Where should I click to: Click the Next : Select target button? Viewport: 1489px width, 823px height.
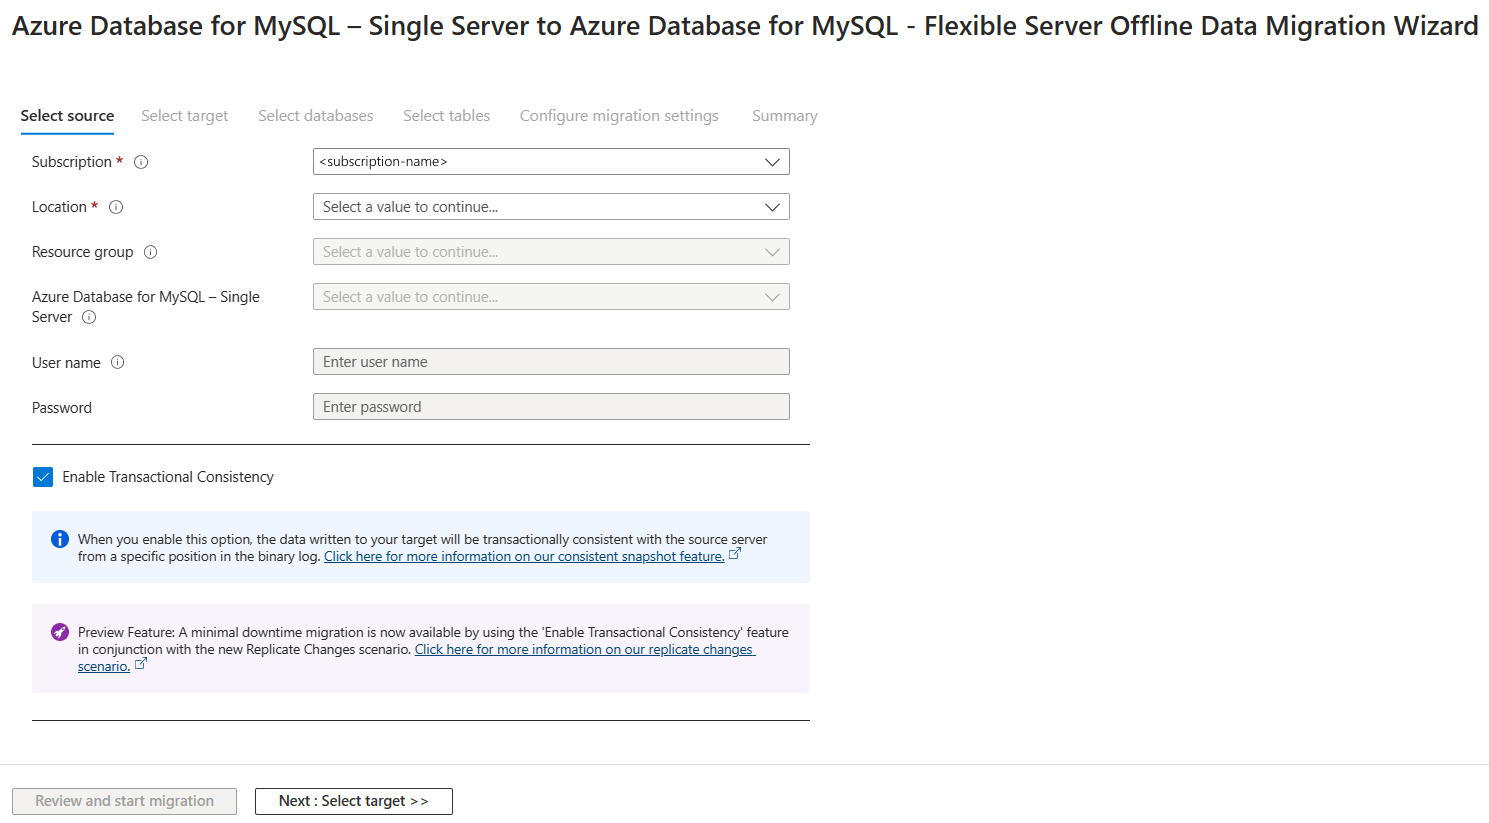point(354,801)
